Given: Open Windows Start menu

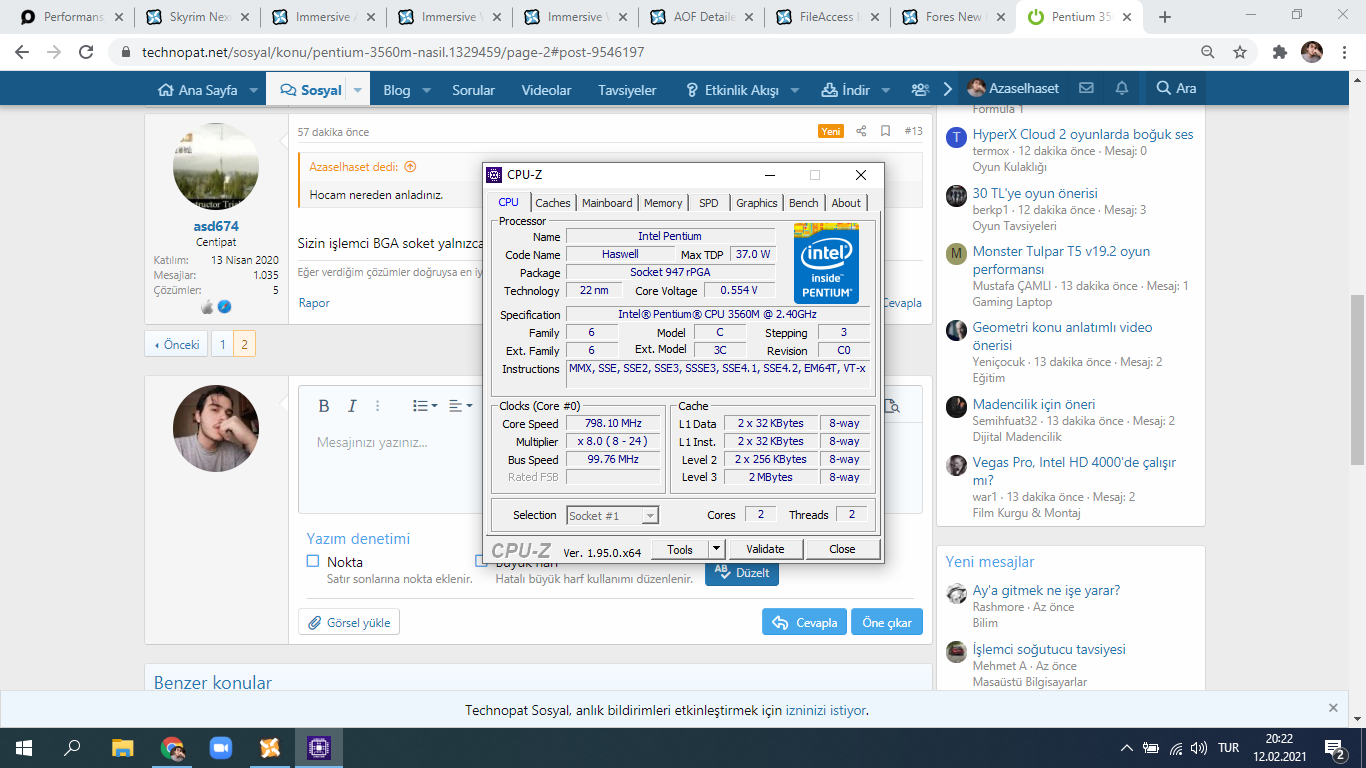Looking at the screenshot, I should click(x=24, y=747).
